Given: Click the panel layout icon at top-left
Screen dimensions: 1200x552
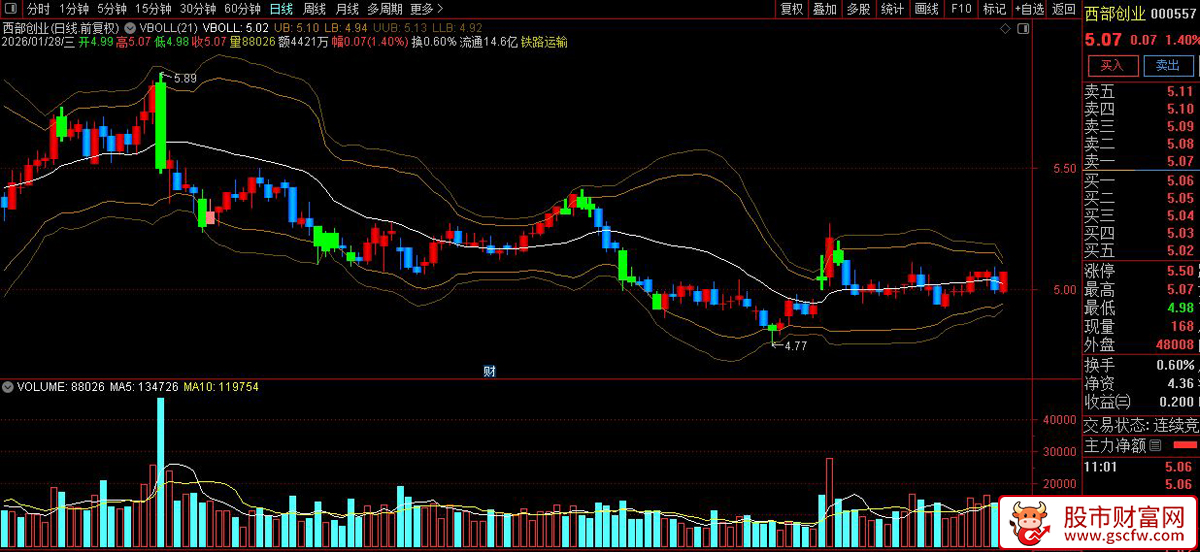Looking at the screenshot, I should click(11, 9).
